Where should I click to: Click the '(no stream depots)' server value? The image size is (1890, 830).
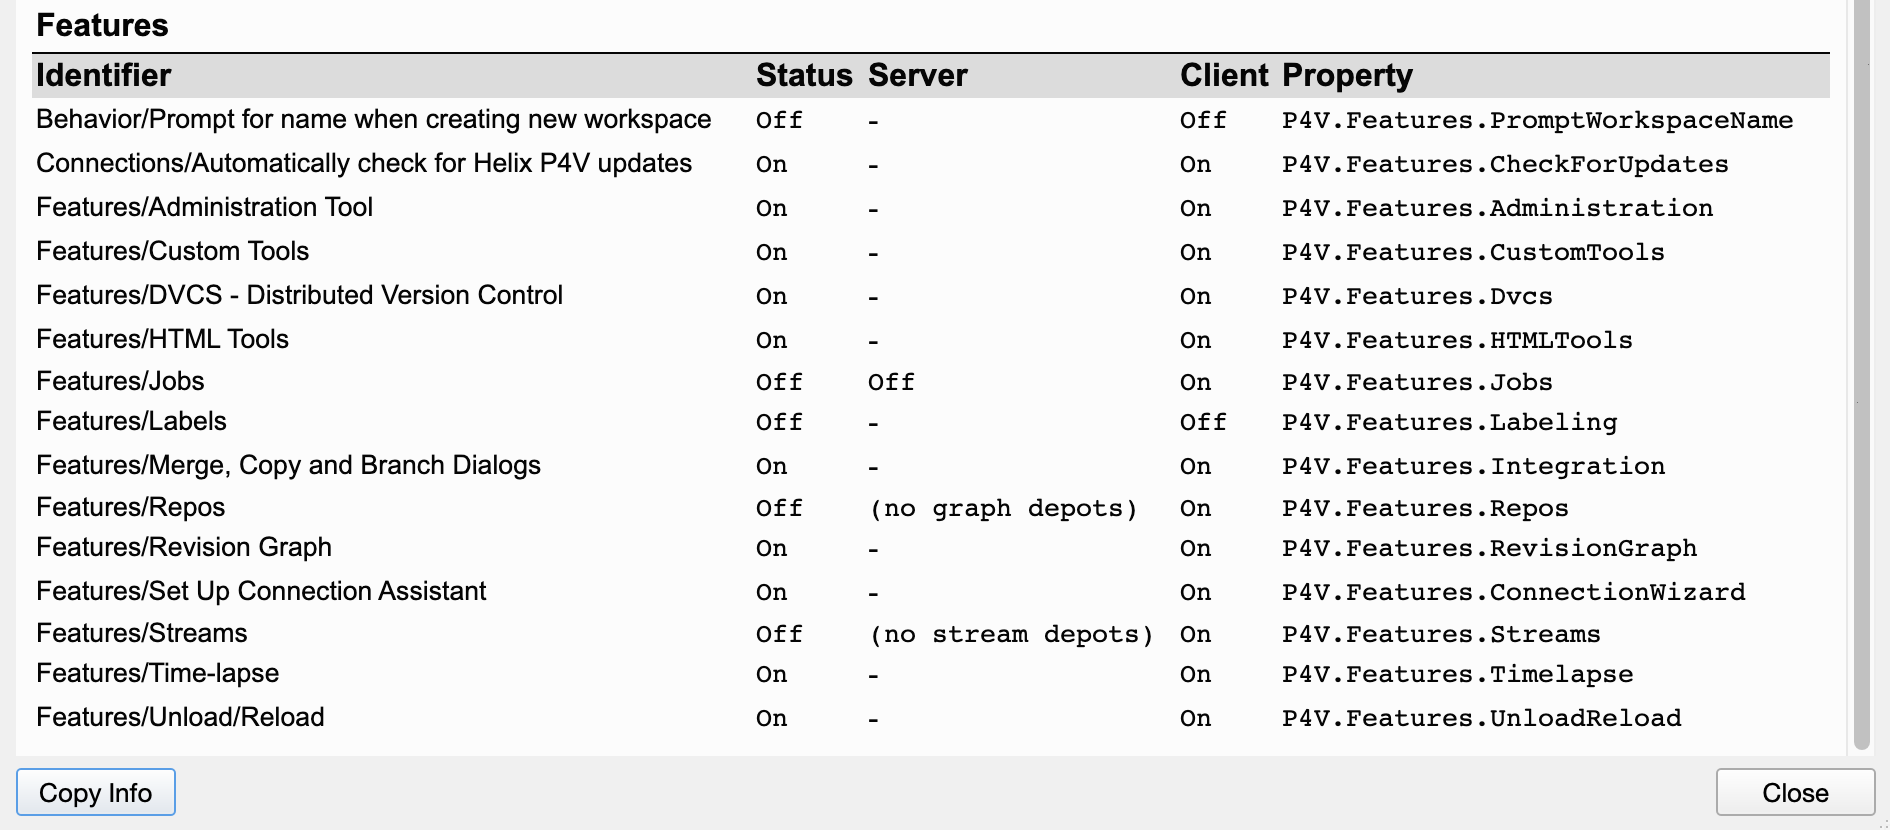pos(1010,634)
